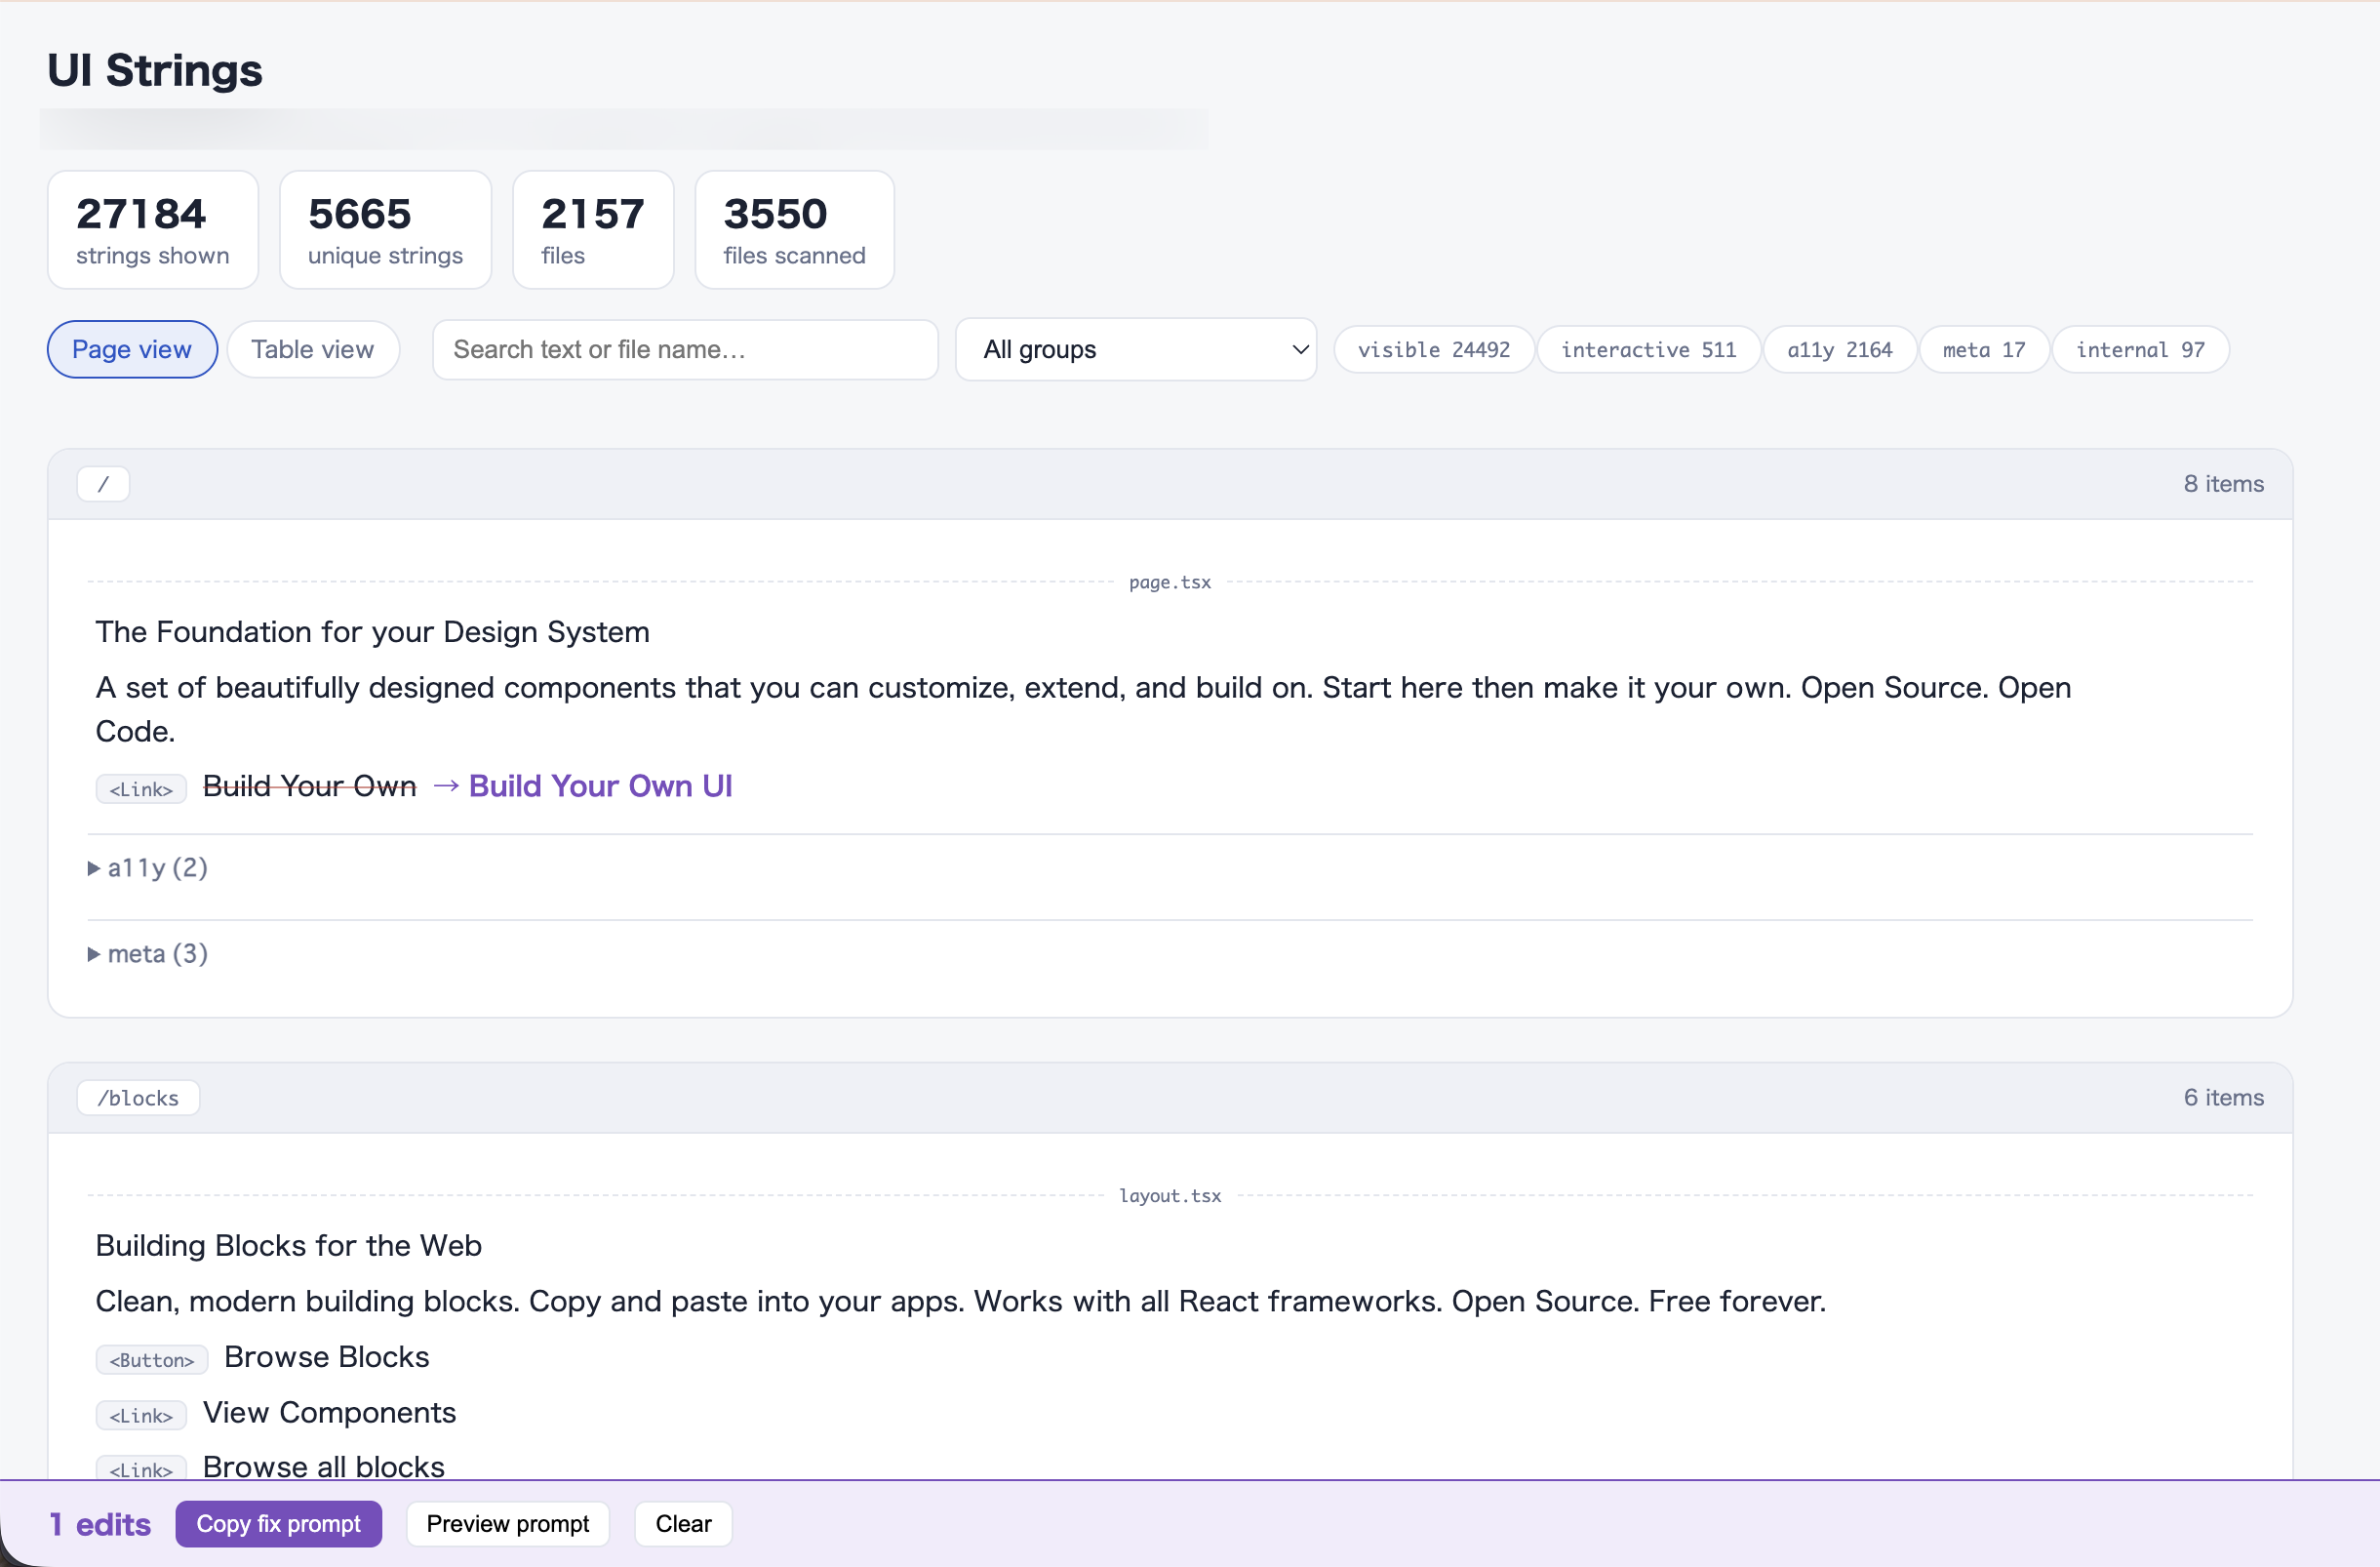Click the 8 items count label
The image size is (2380, 1567).
pyautogui.click(x=2224, y=484)
